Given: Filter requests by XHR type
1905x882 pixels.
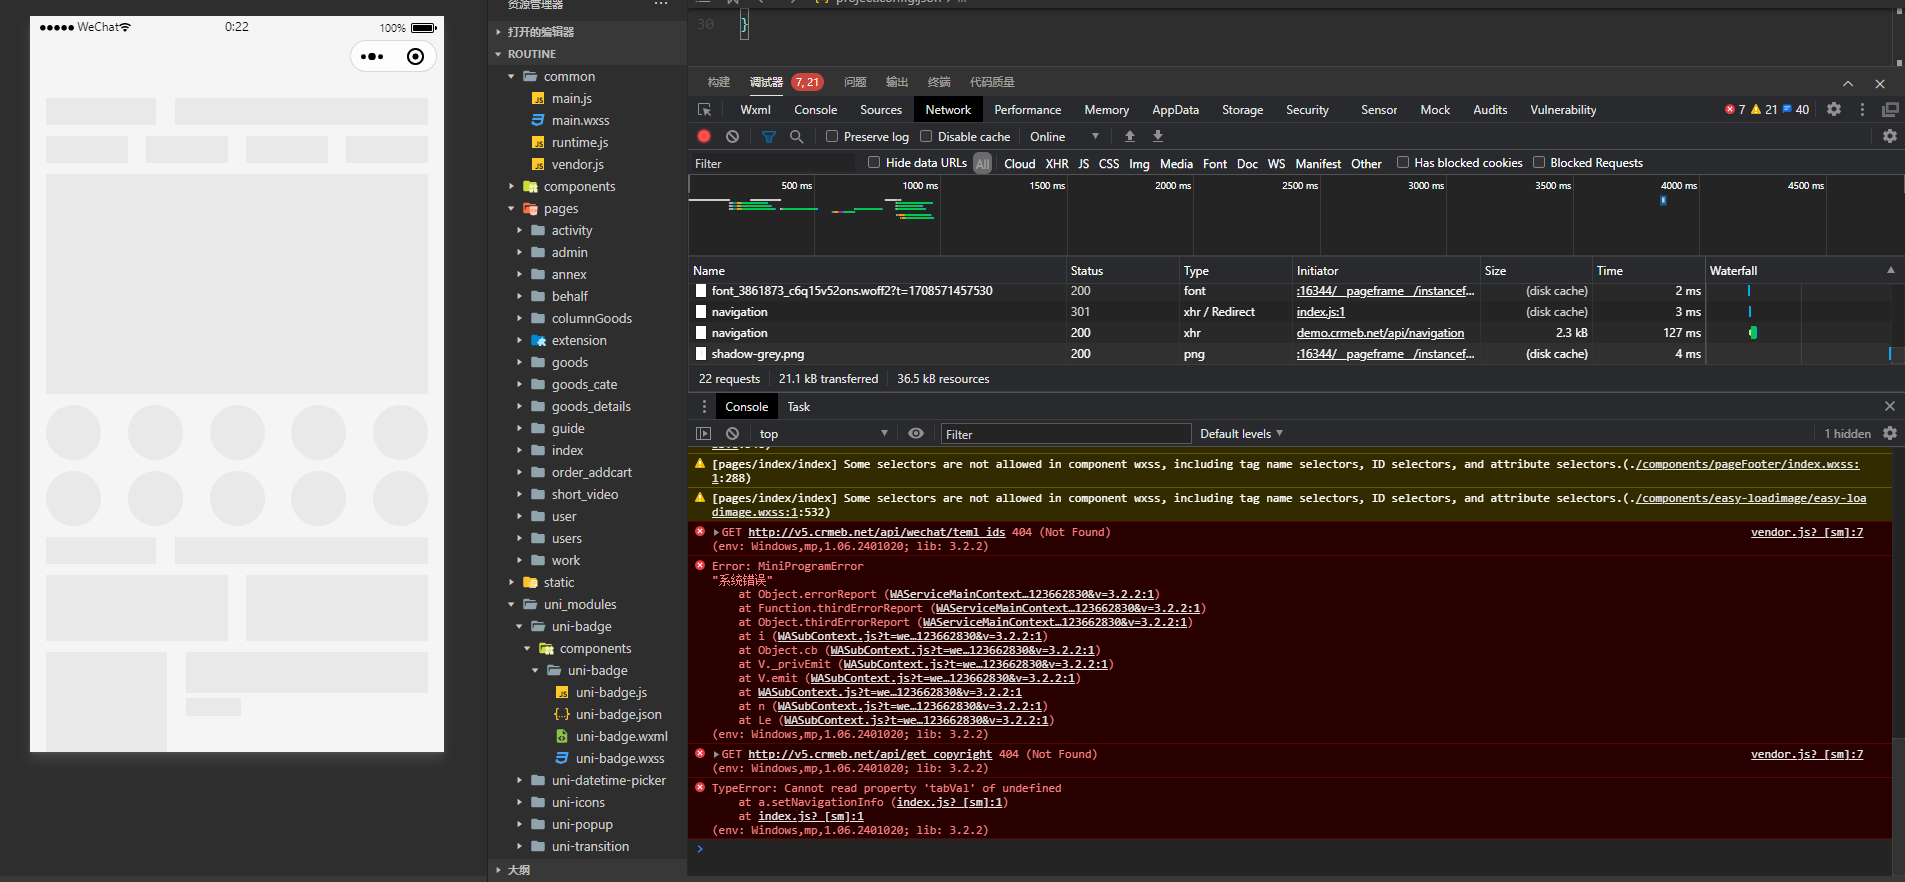Looking at the screenshot, I should (x=1057, y=164).
